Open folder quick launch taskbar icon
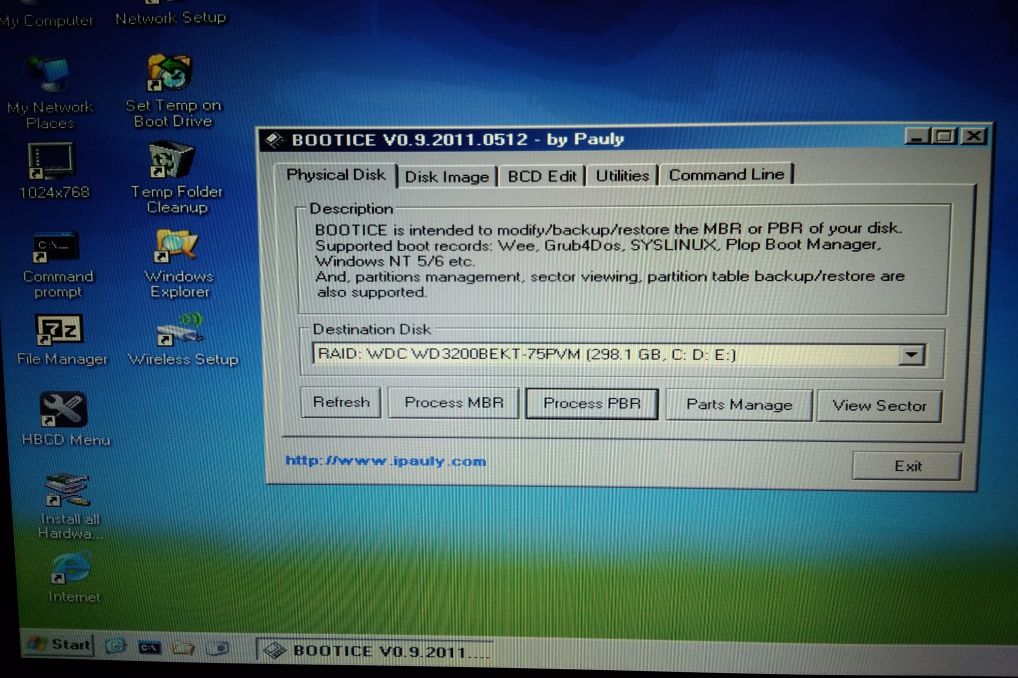This screenshot has width=1018, height=678. [x=184, y=647]
